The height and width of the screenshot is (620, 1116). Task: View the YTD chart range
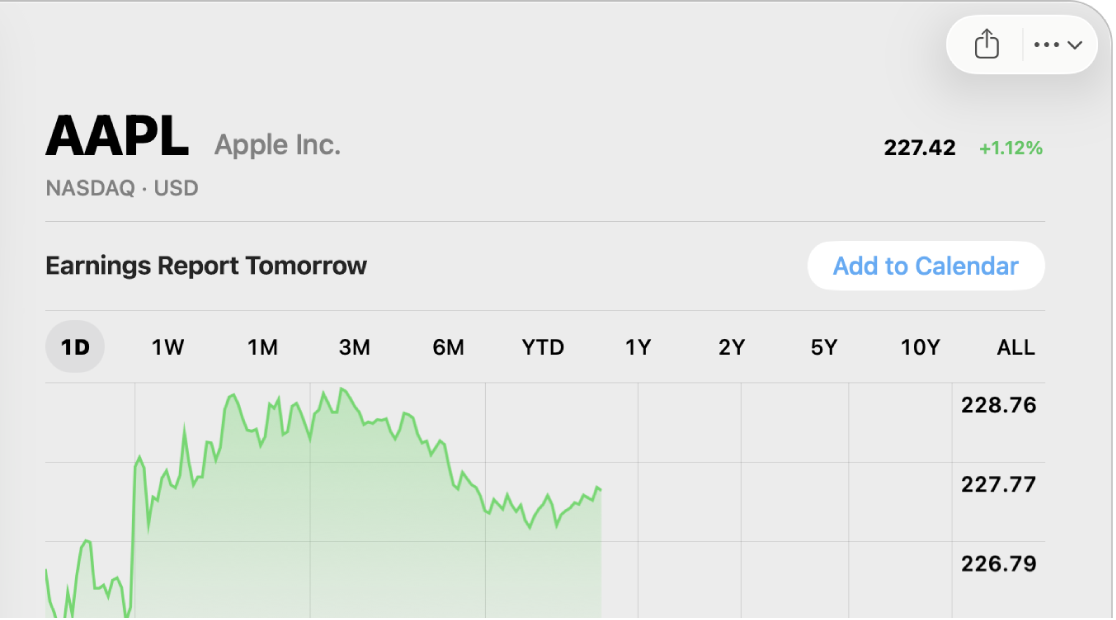(543, 347)
